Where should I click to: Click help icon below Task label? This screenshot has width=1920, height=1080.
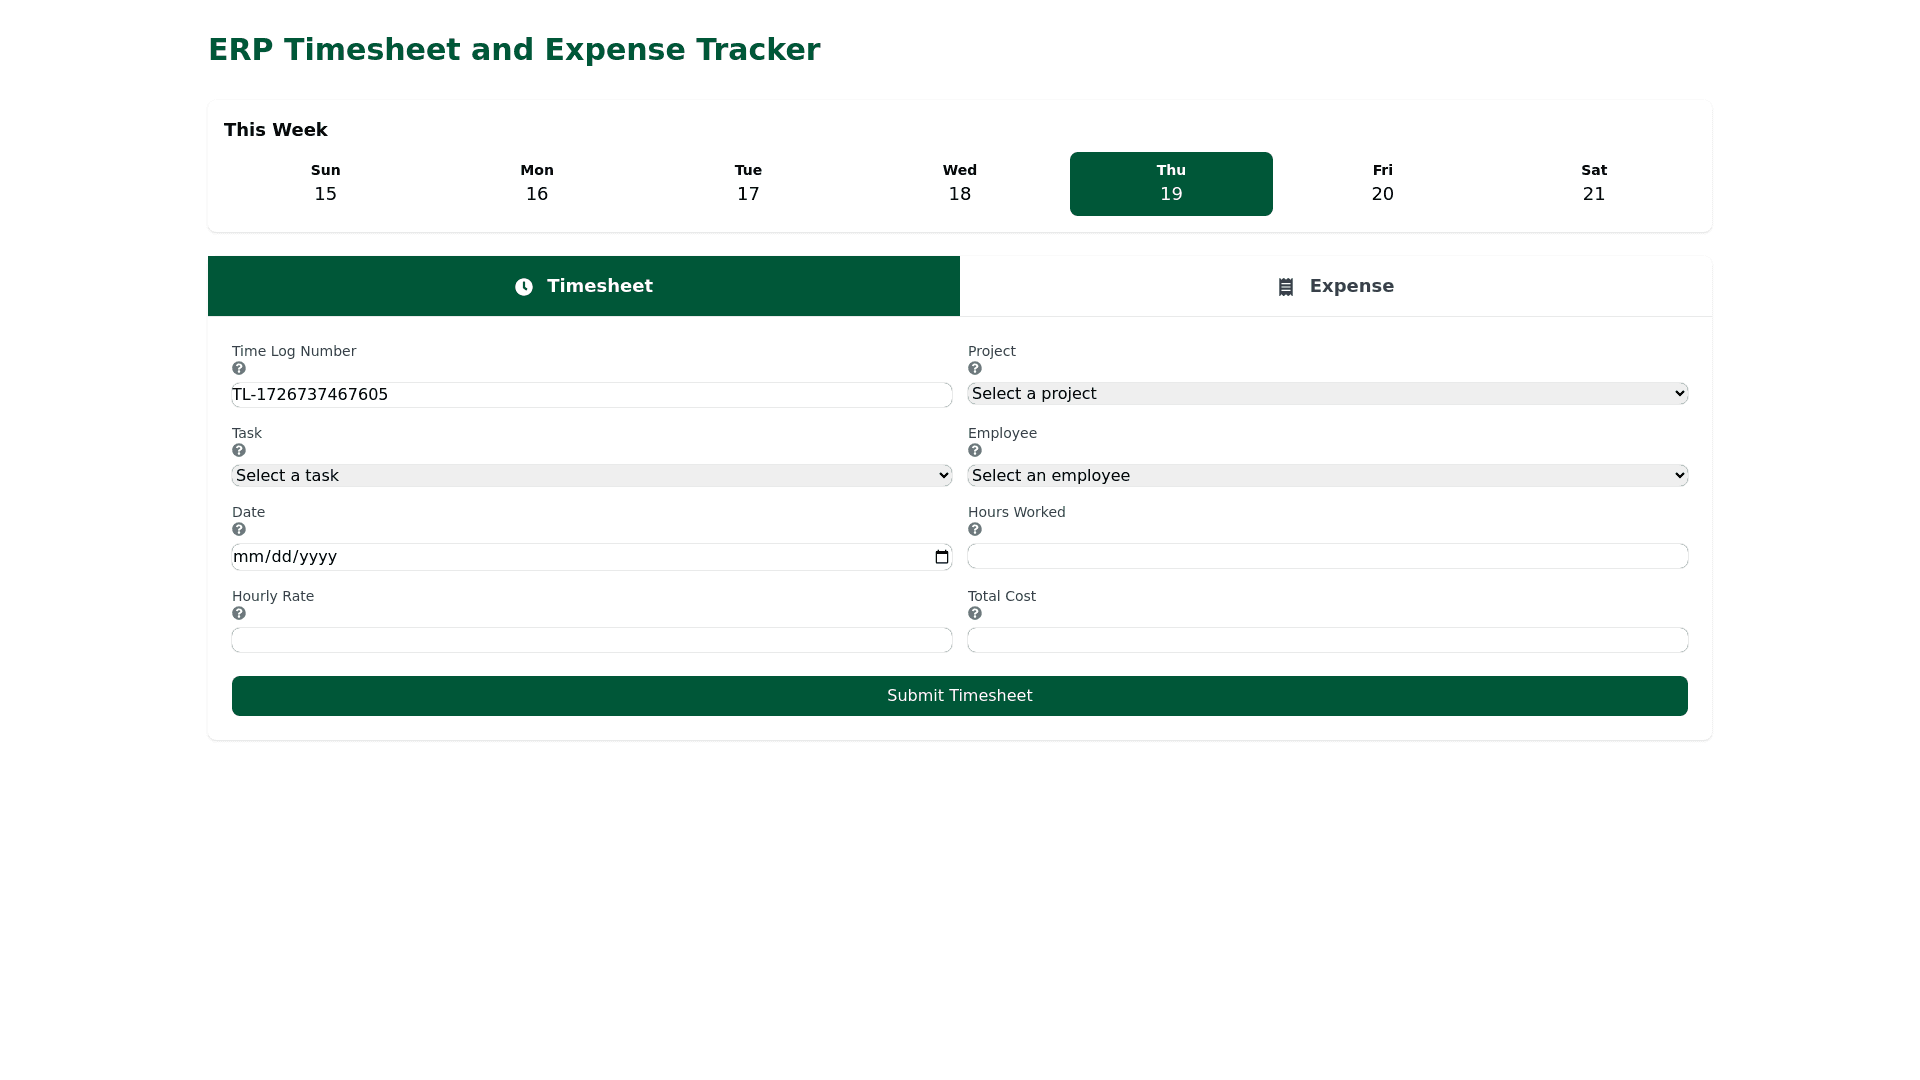click(x=239, y=451)
